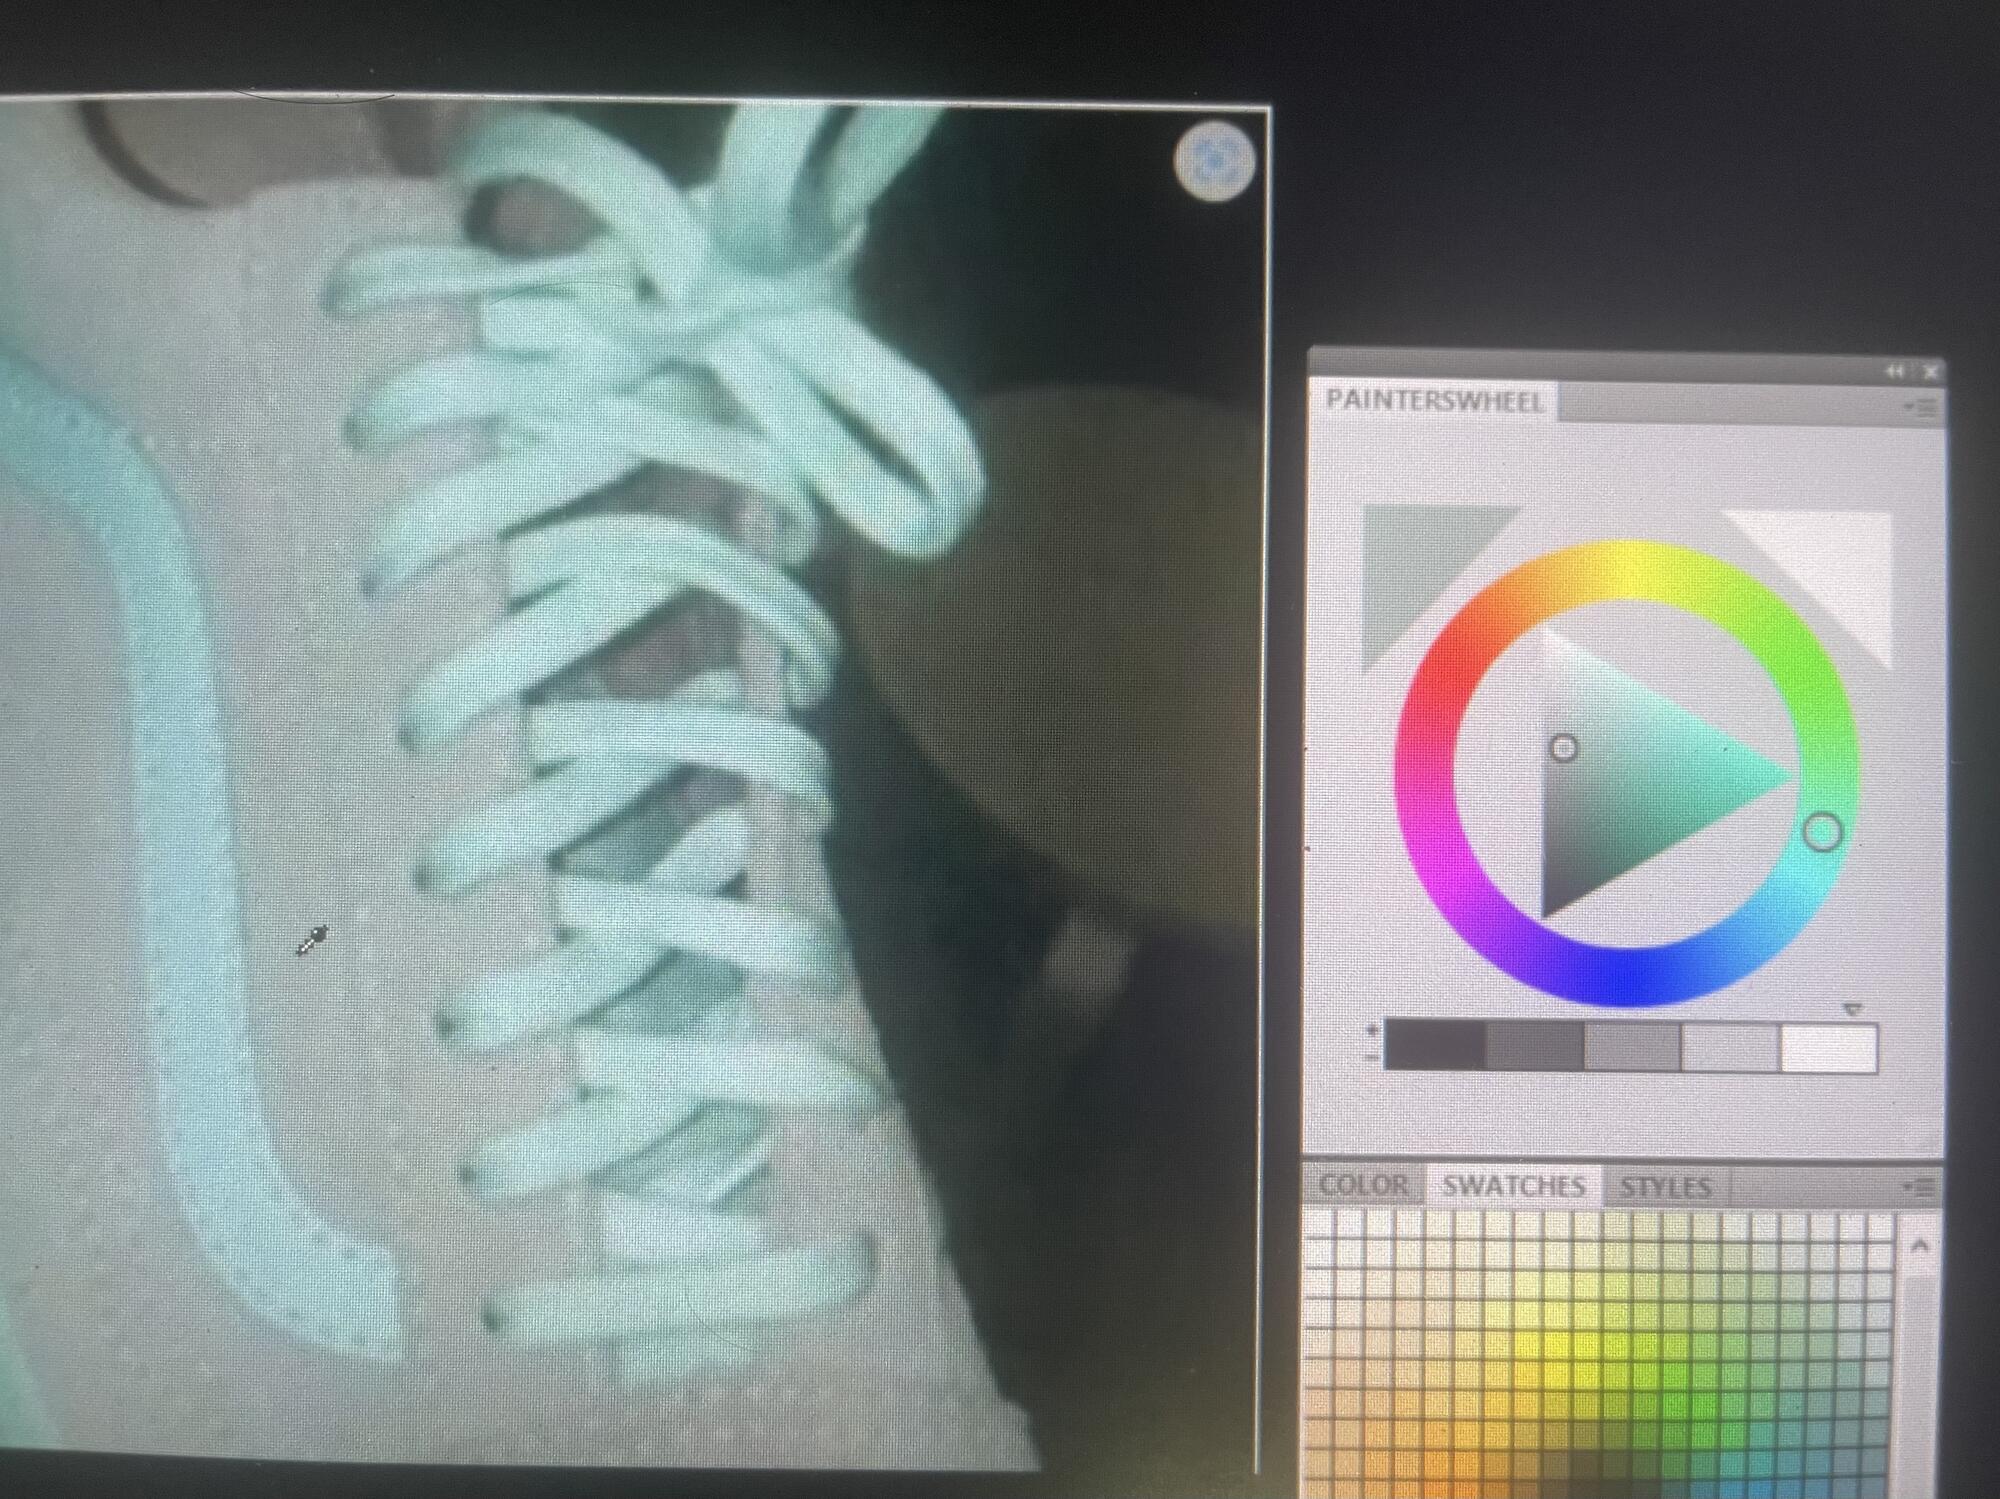Screen dimensions: 2000x1499
Task: Pick the darkest gray in the grayscale strip
Action: pos(1434,1047)
